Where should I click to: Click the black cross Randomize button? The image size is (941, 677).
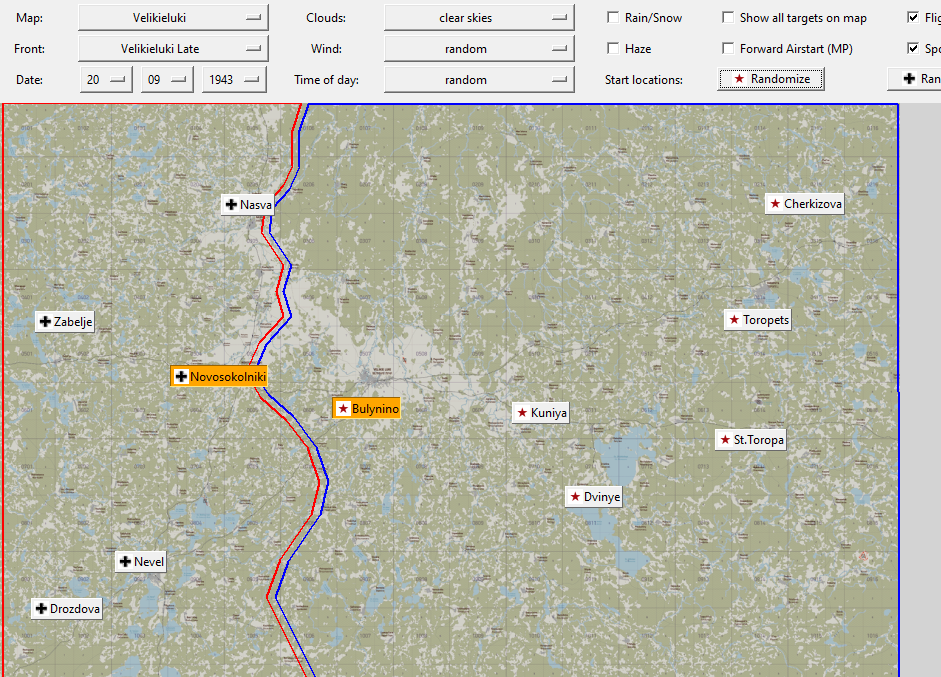(915, 79)
